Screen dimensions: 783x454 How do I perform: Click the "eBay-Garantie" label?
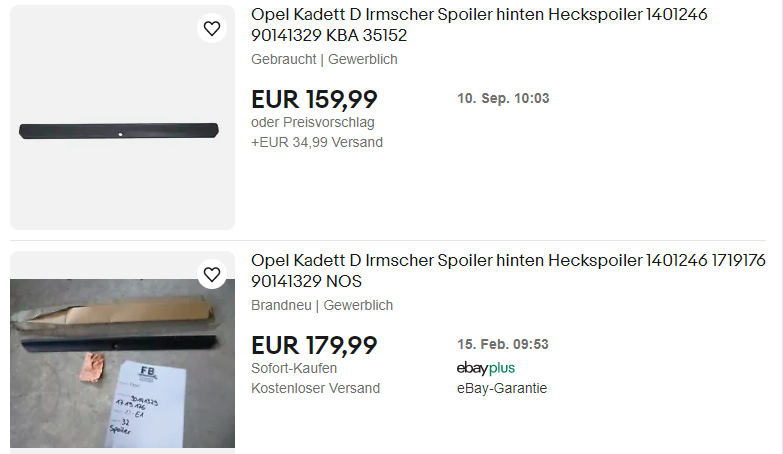501,388
